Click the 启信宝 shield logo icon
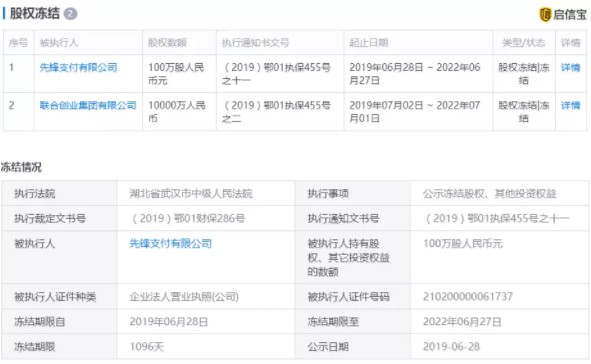The height and width of the screenshot is (364, 591). coord(545,14)
